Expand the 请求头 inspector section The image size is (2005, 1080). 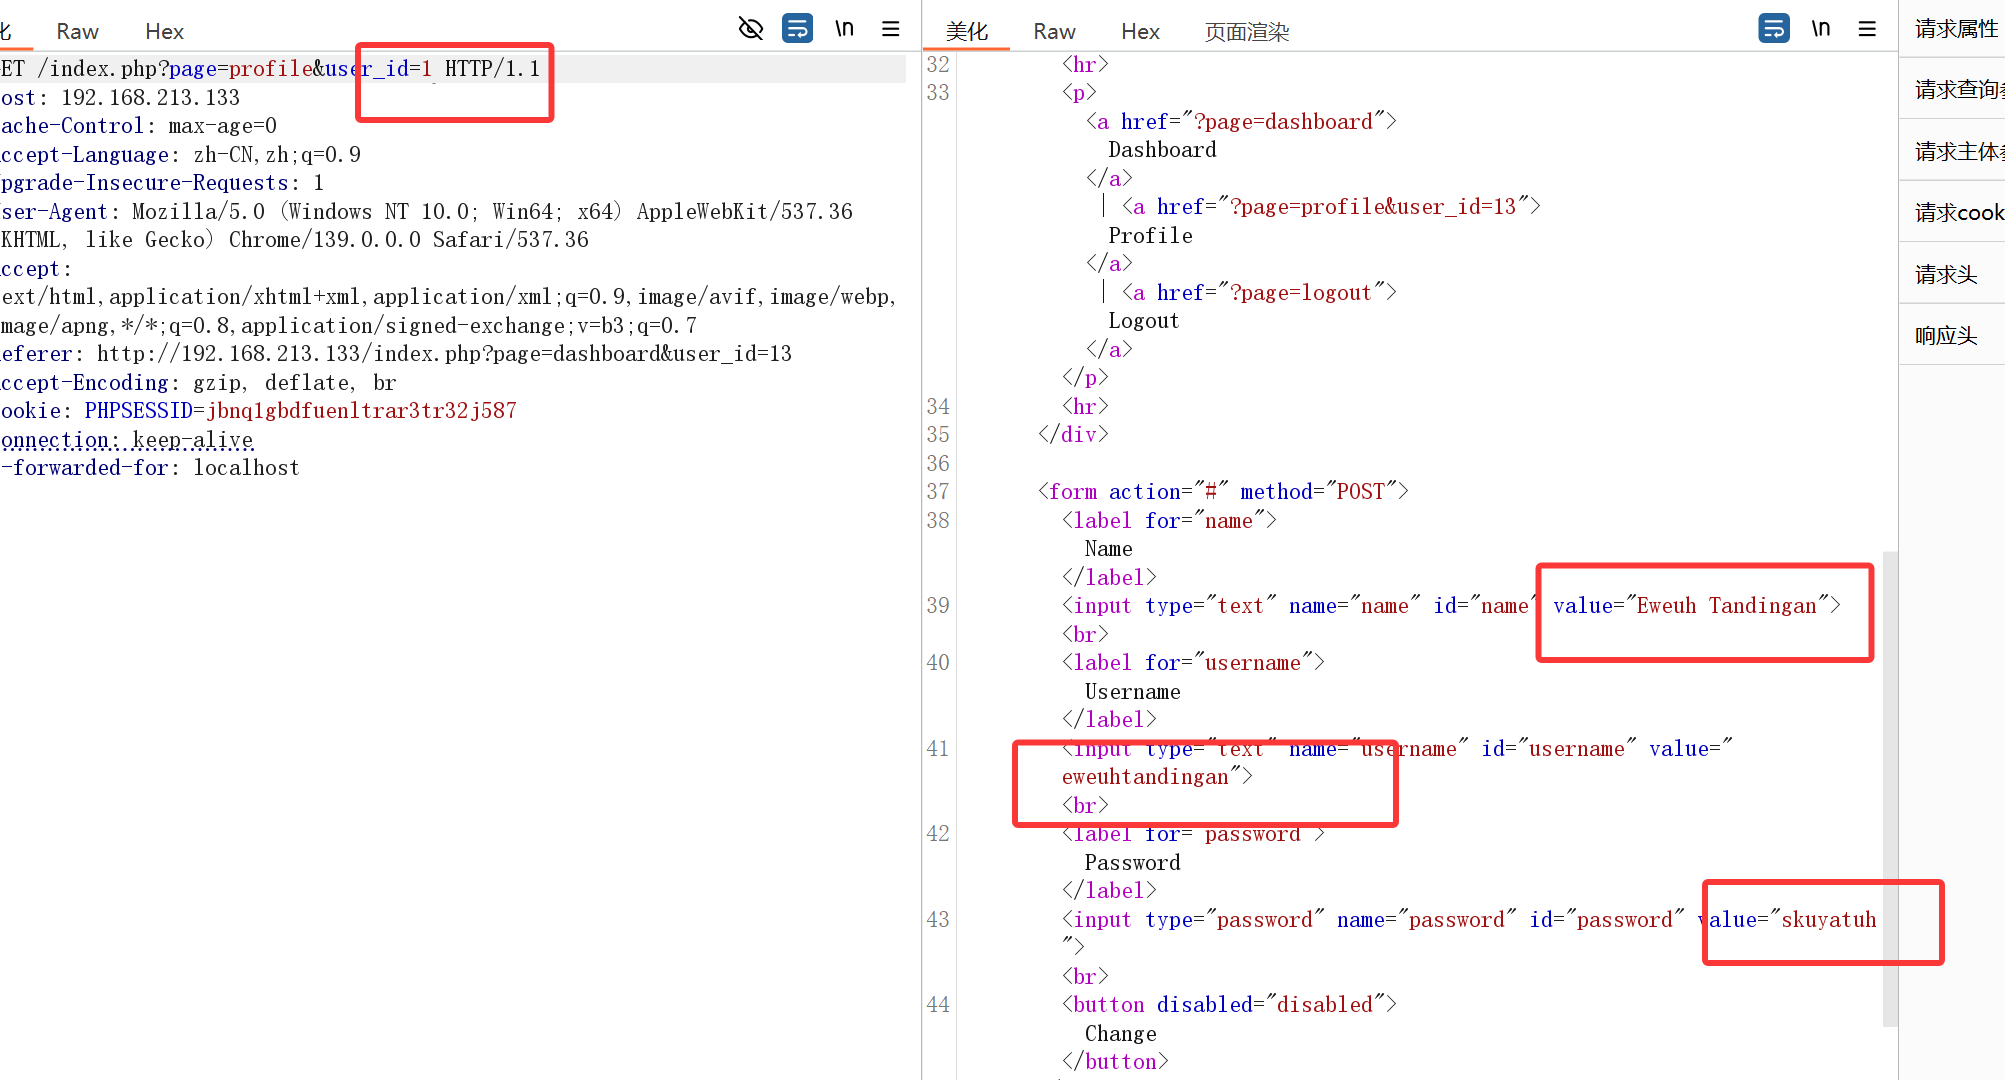1946,274
